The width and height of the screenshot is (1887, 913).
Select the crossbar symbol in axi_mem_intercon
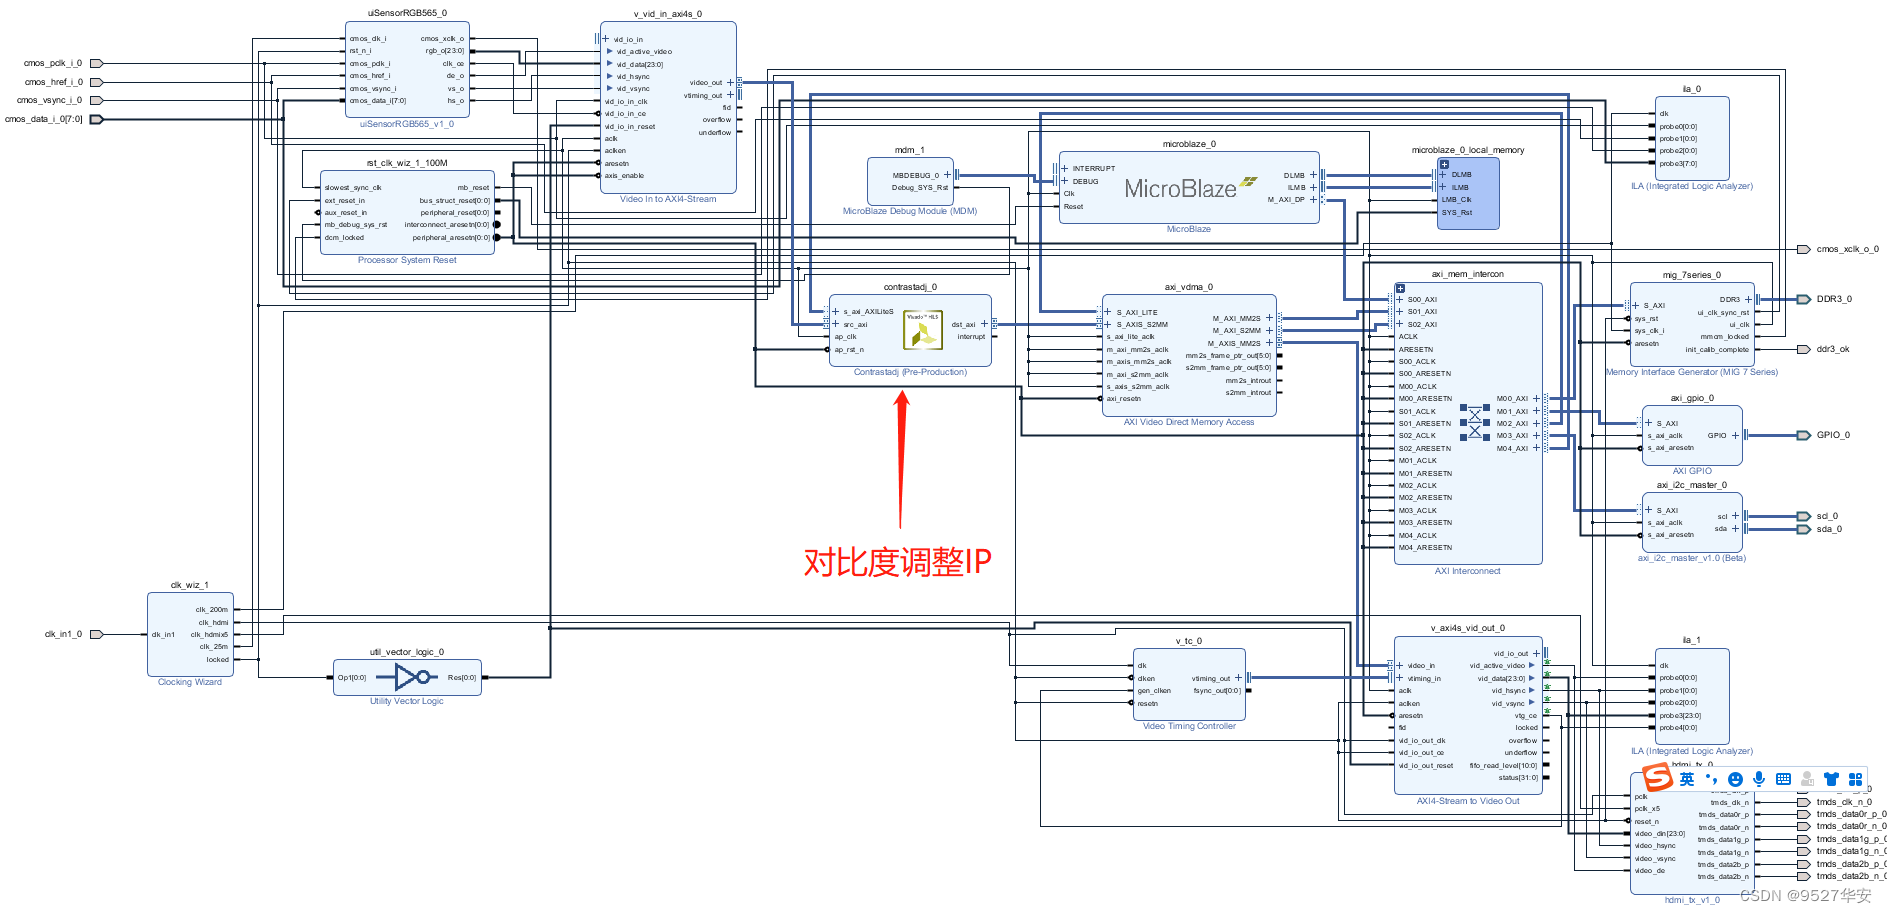coord(1475,422)
